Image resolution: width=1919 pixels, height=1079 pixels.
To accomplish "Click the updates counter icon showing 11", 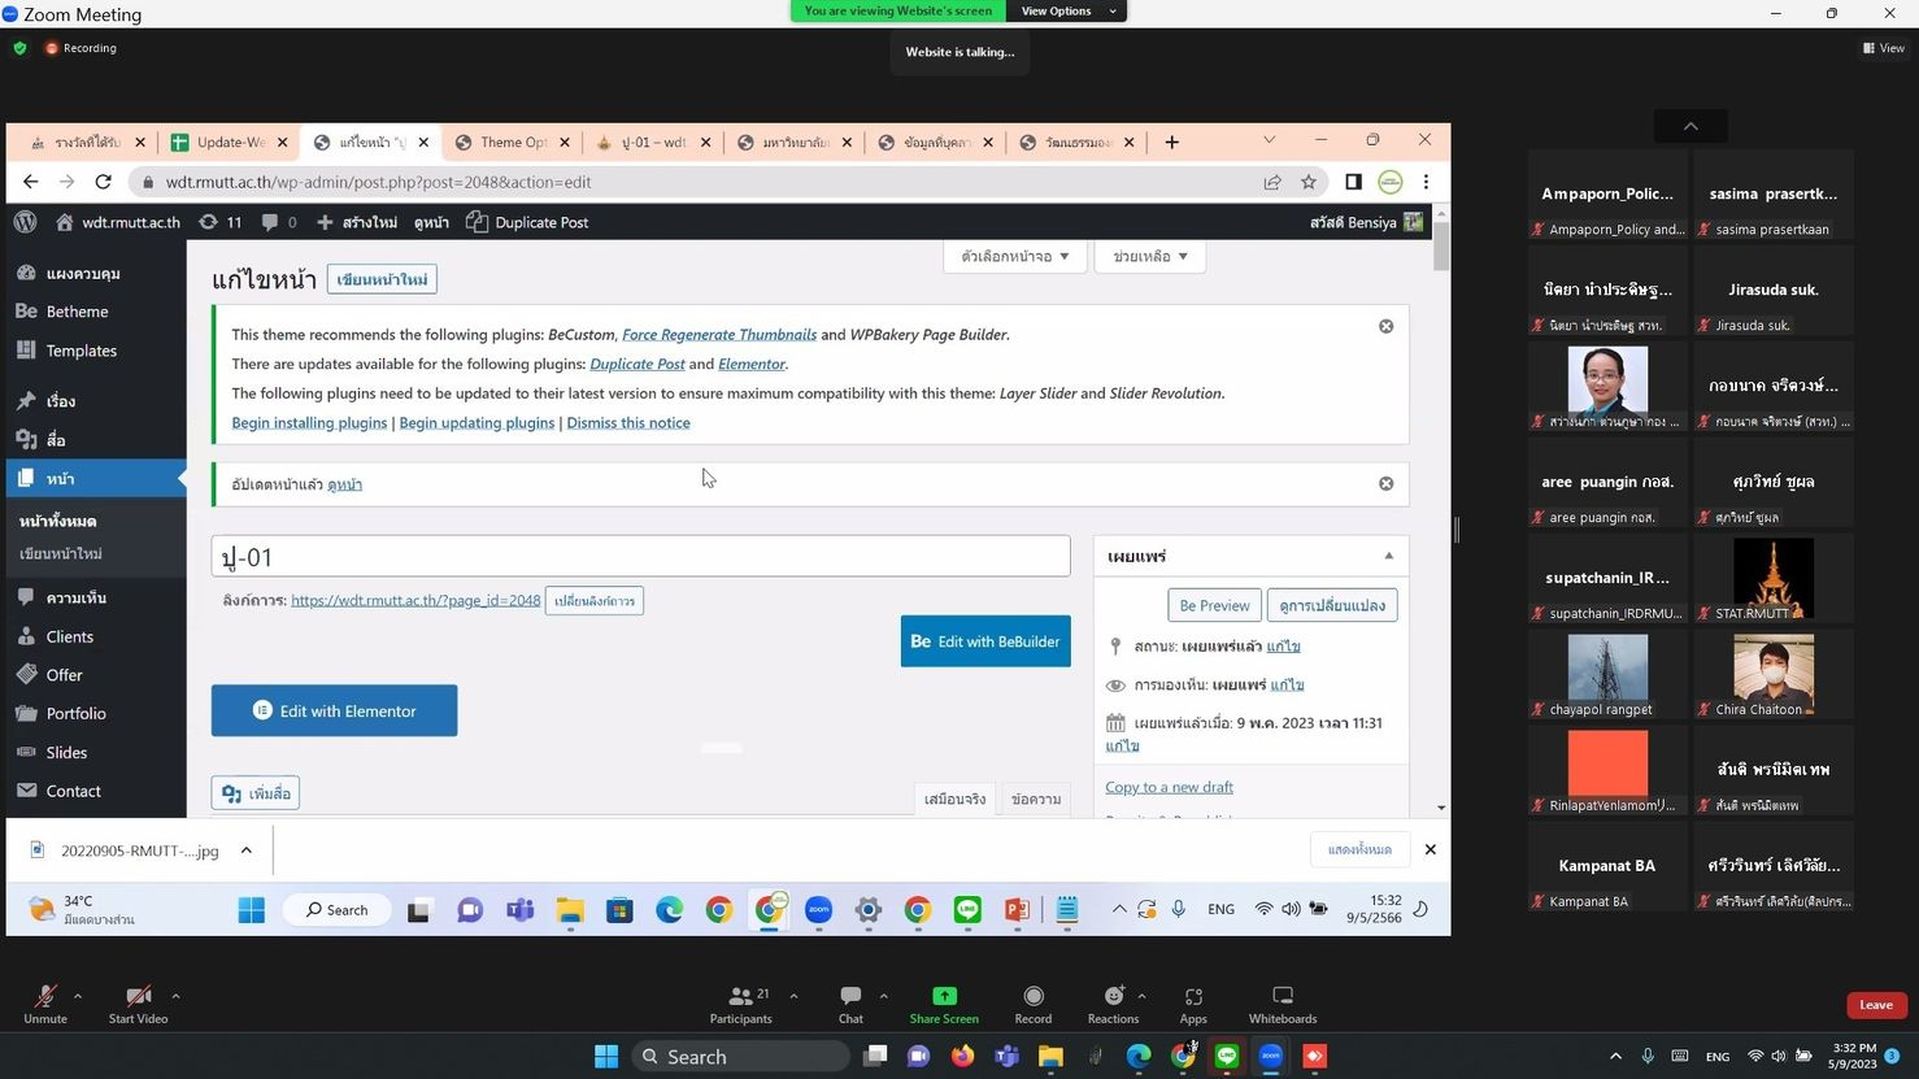I will 220,222.
